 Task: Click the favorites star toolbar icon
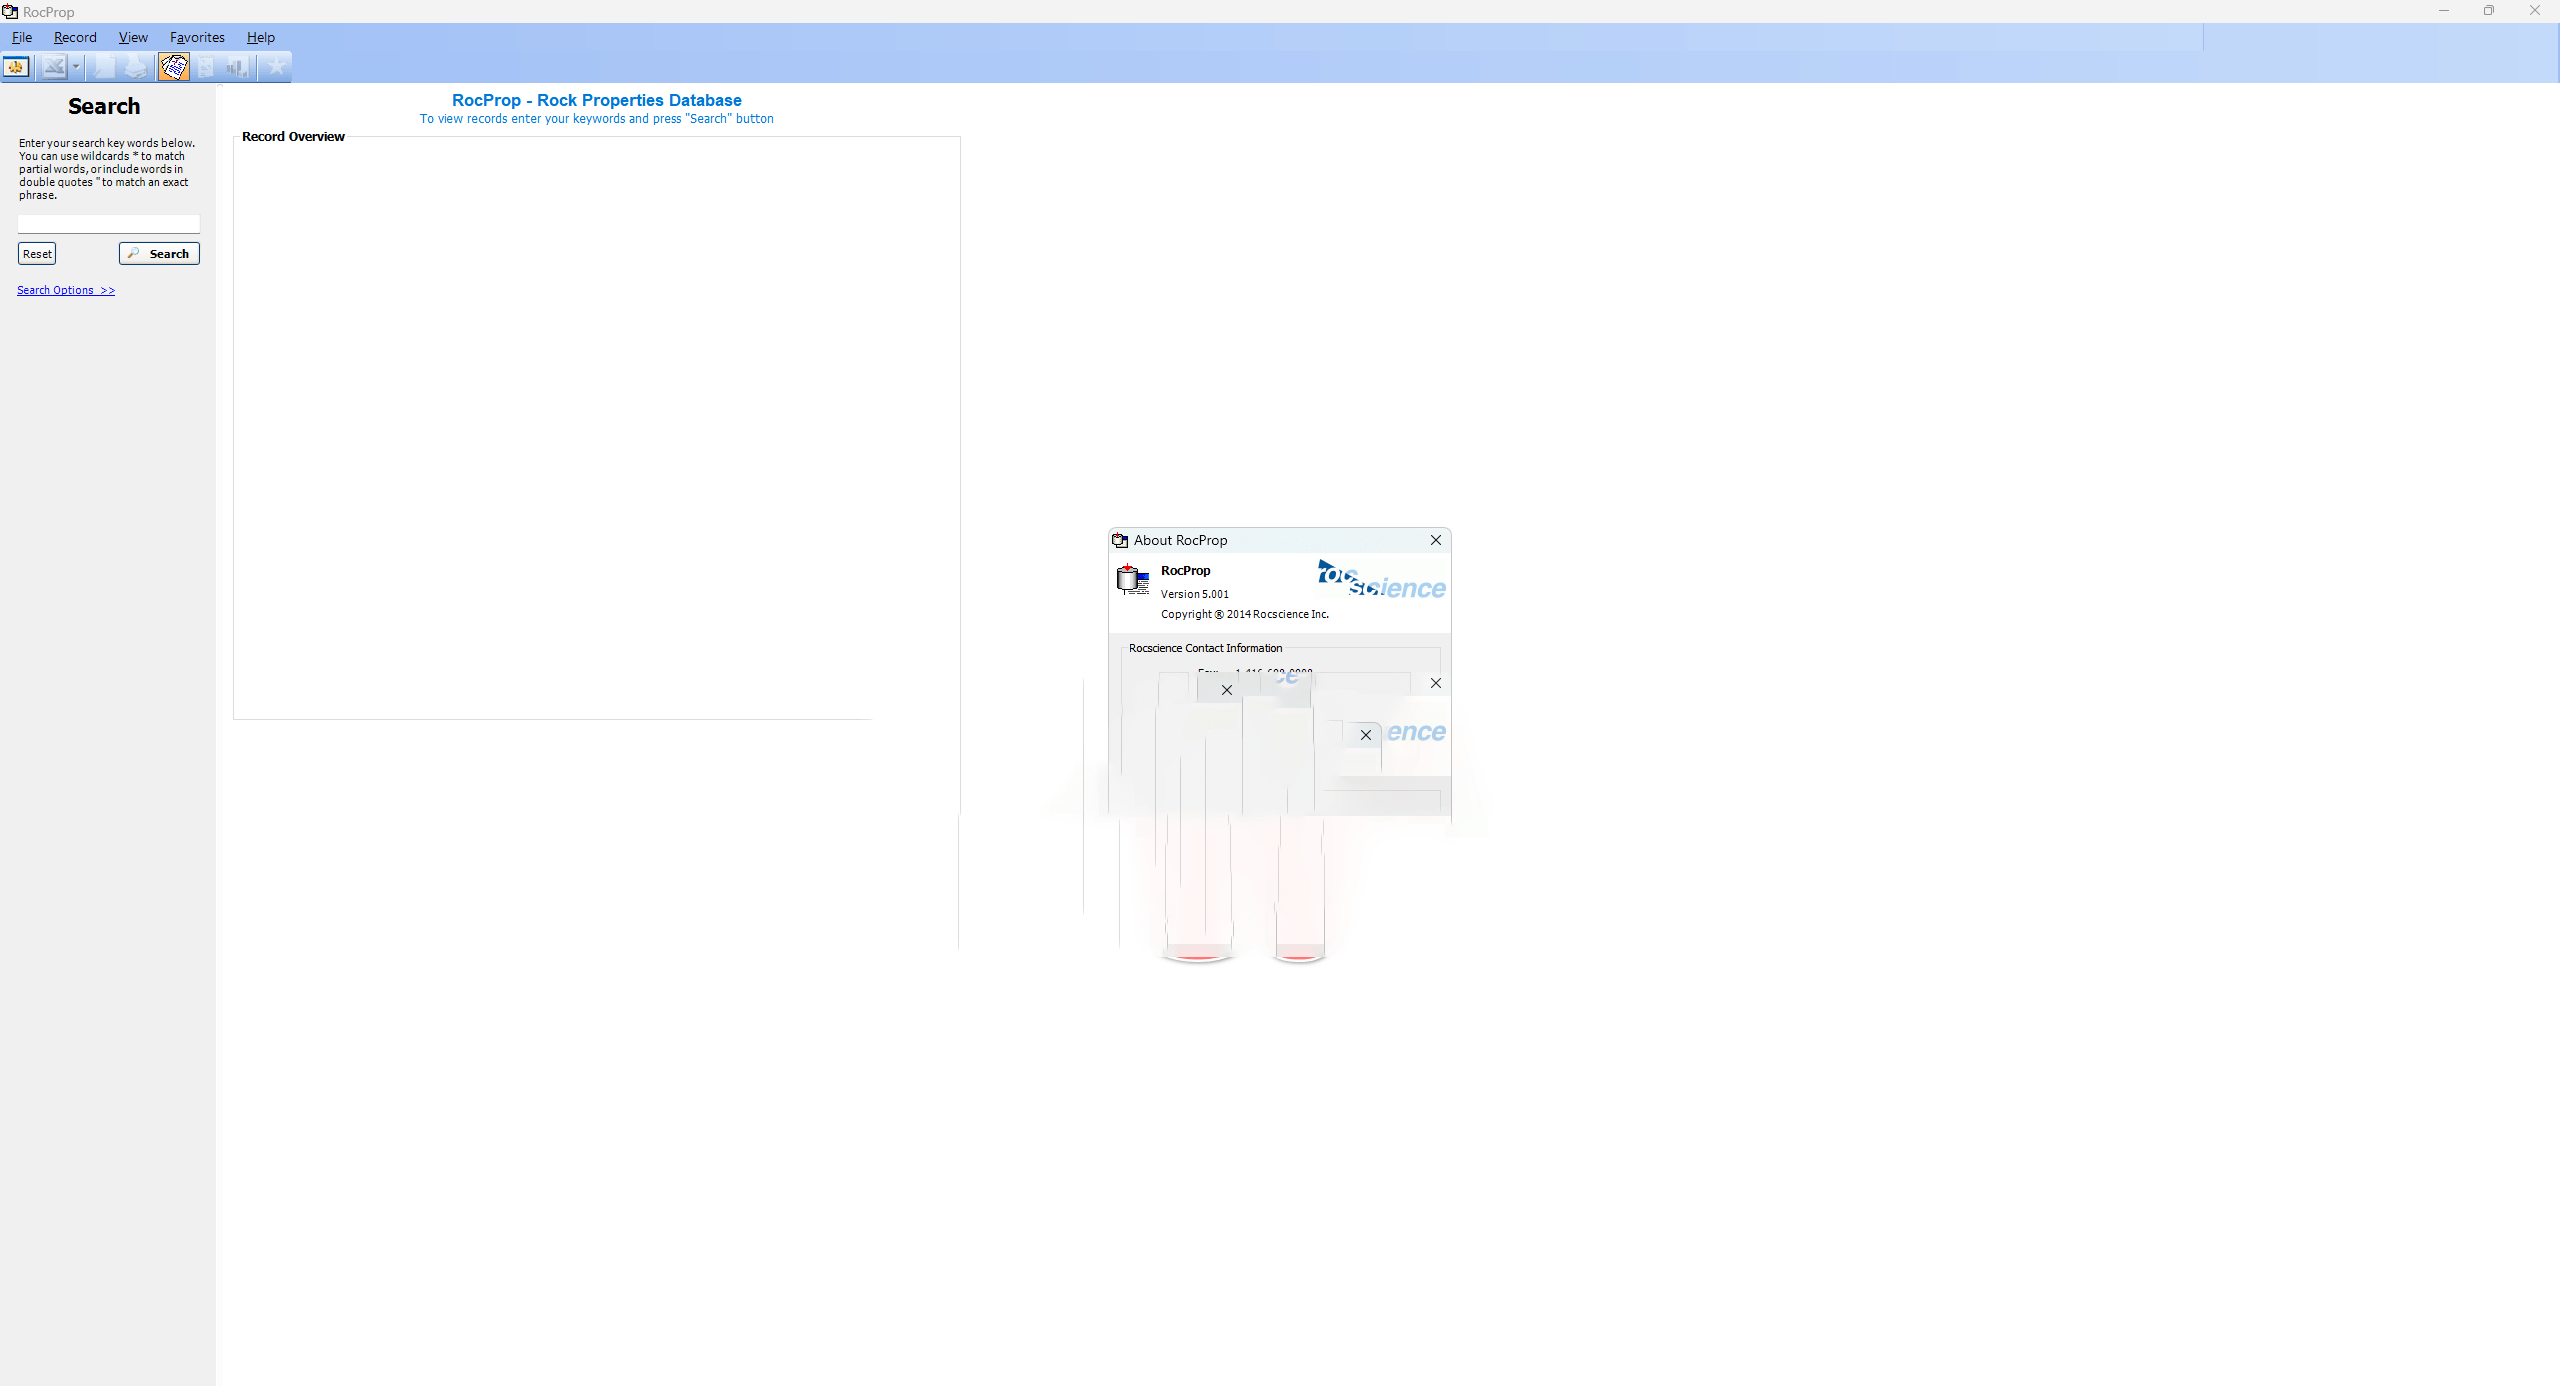(x=276, y=67)
